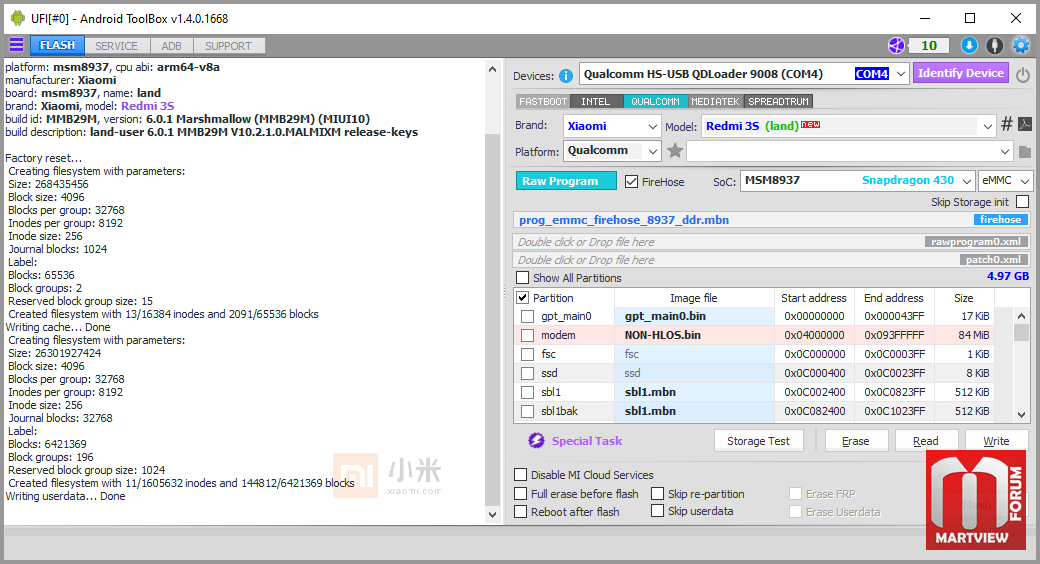Screen dimensions: 1040x564
Task: Click the patch0.xml drop file field
Action: coord(771,259)
